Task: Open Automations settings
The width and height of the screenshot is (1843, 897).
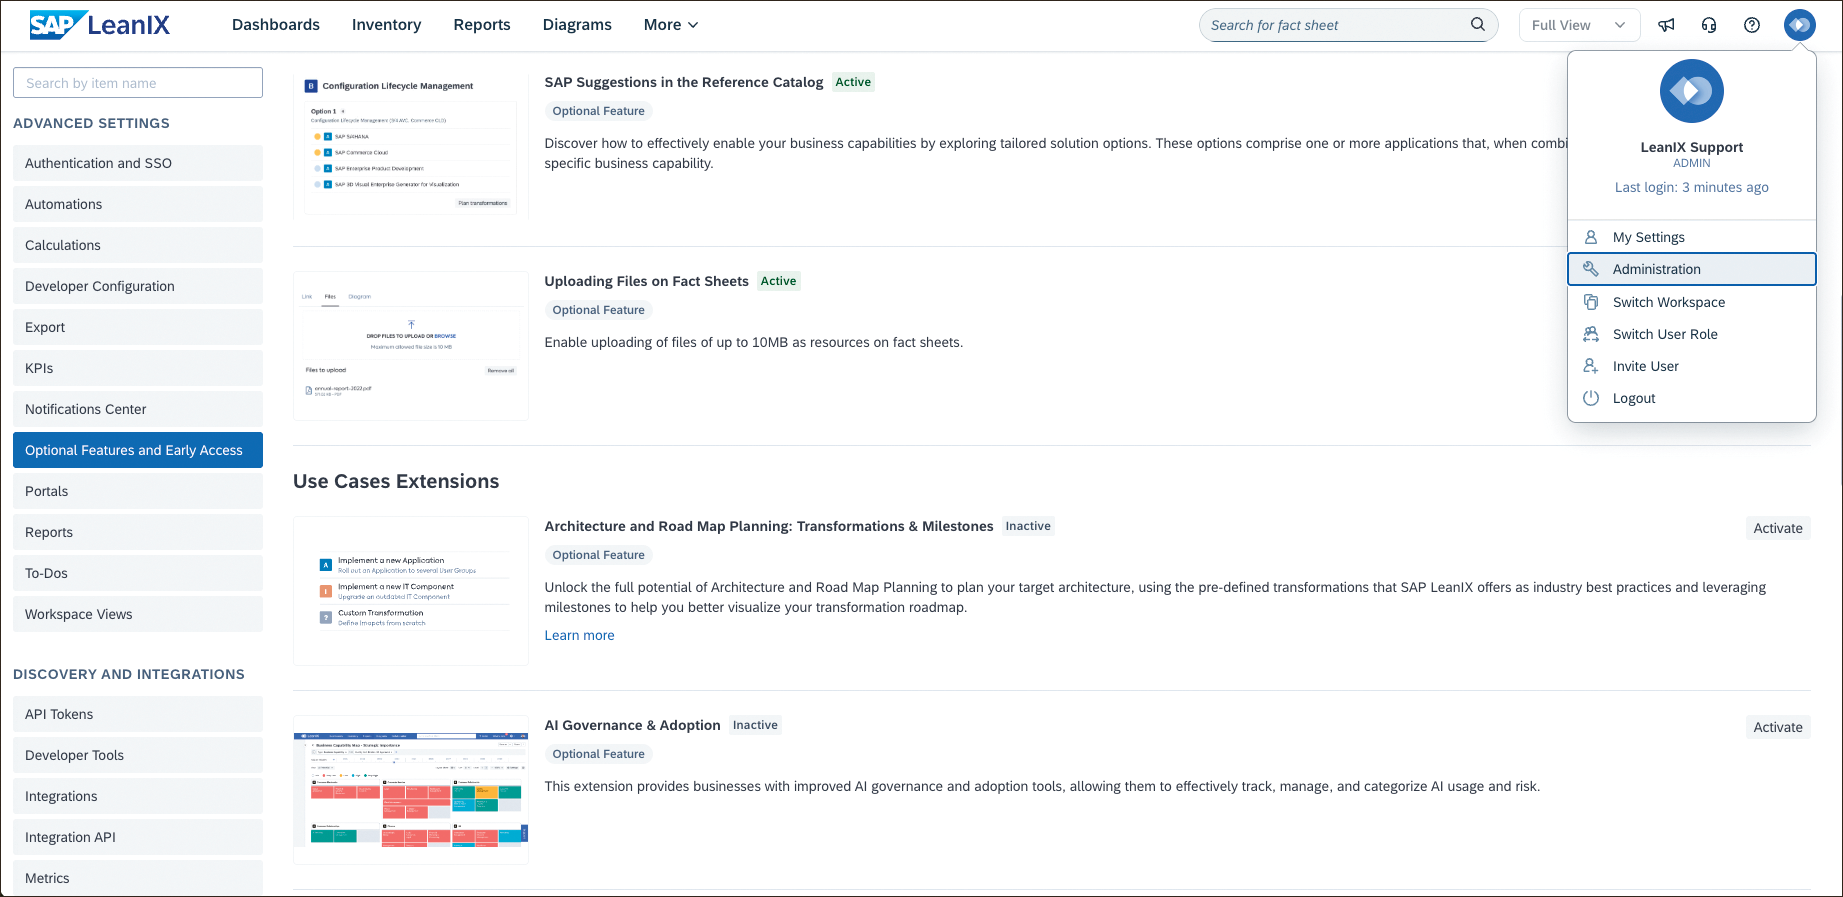Action: tap(138, 204)
